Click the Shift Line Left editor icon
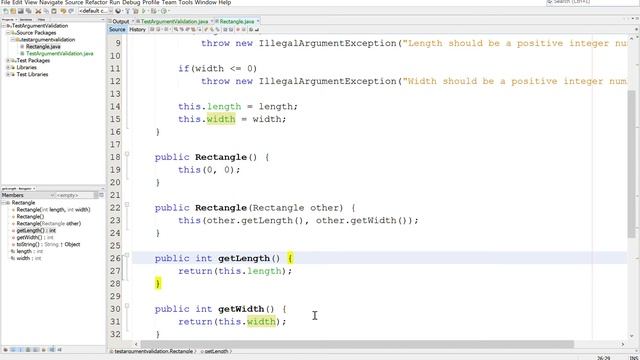This screenshot has width=640, height=360. 225,29
